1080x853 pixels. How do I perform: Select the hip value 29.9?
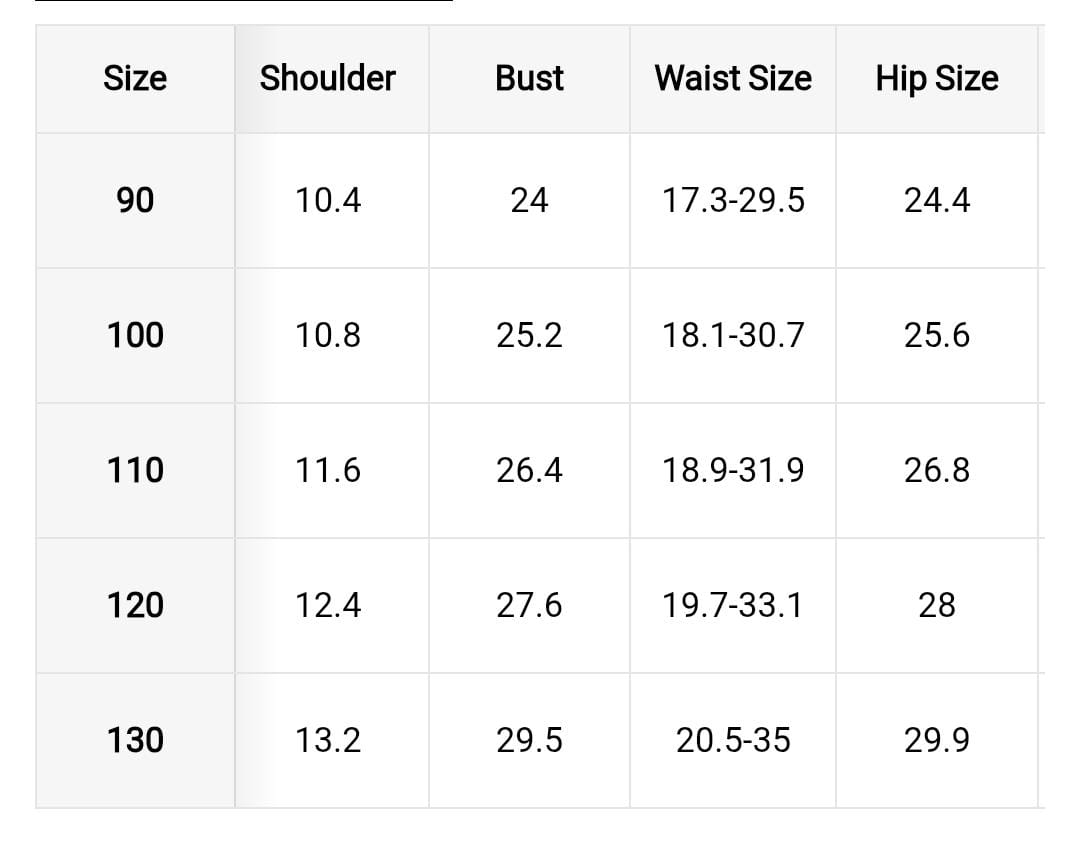click(x=937, y=740)
